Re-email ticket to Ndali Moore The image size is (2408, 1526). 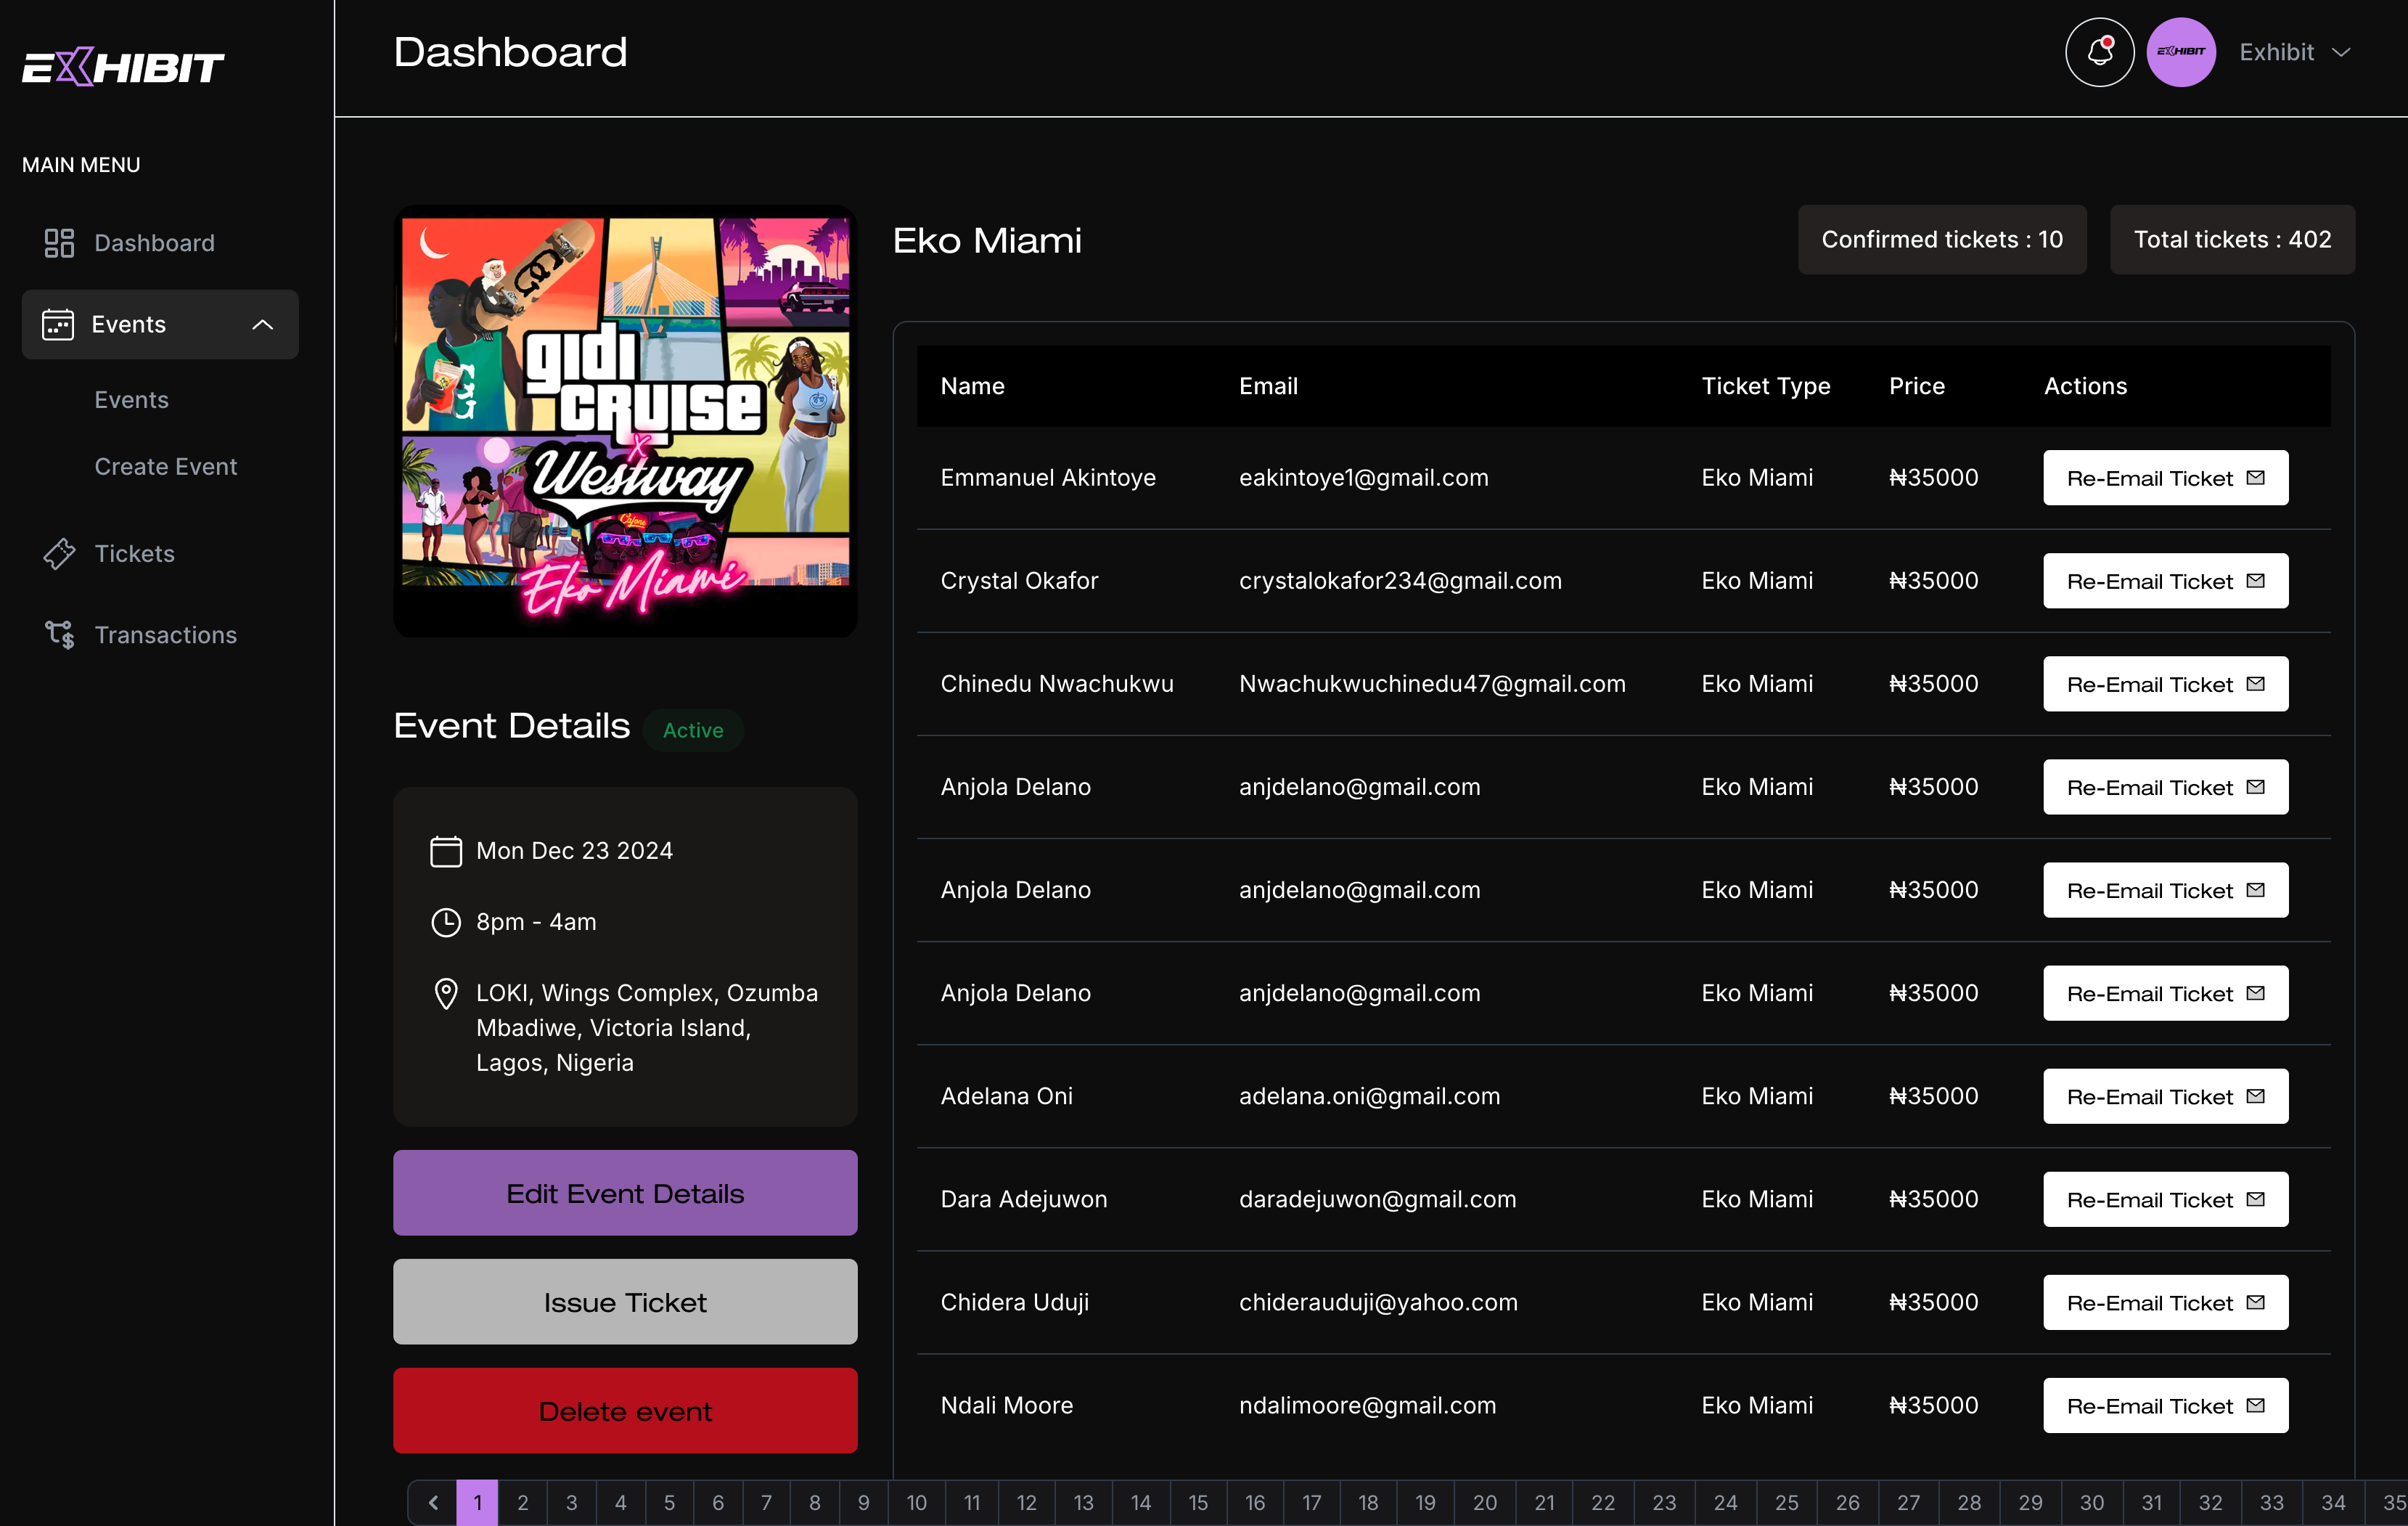[2165, 1405]
